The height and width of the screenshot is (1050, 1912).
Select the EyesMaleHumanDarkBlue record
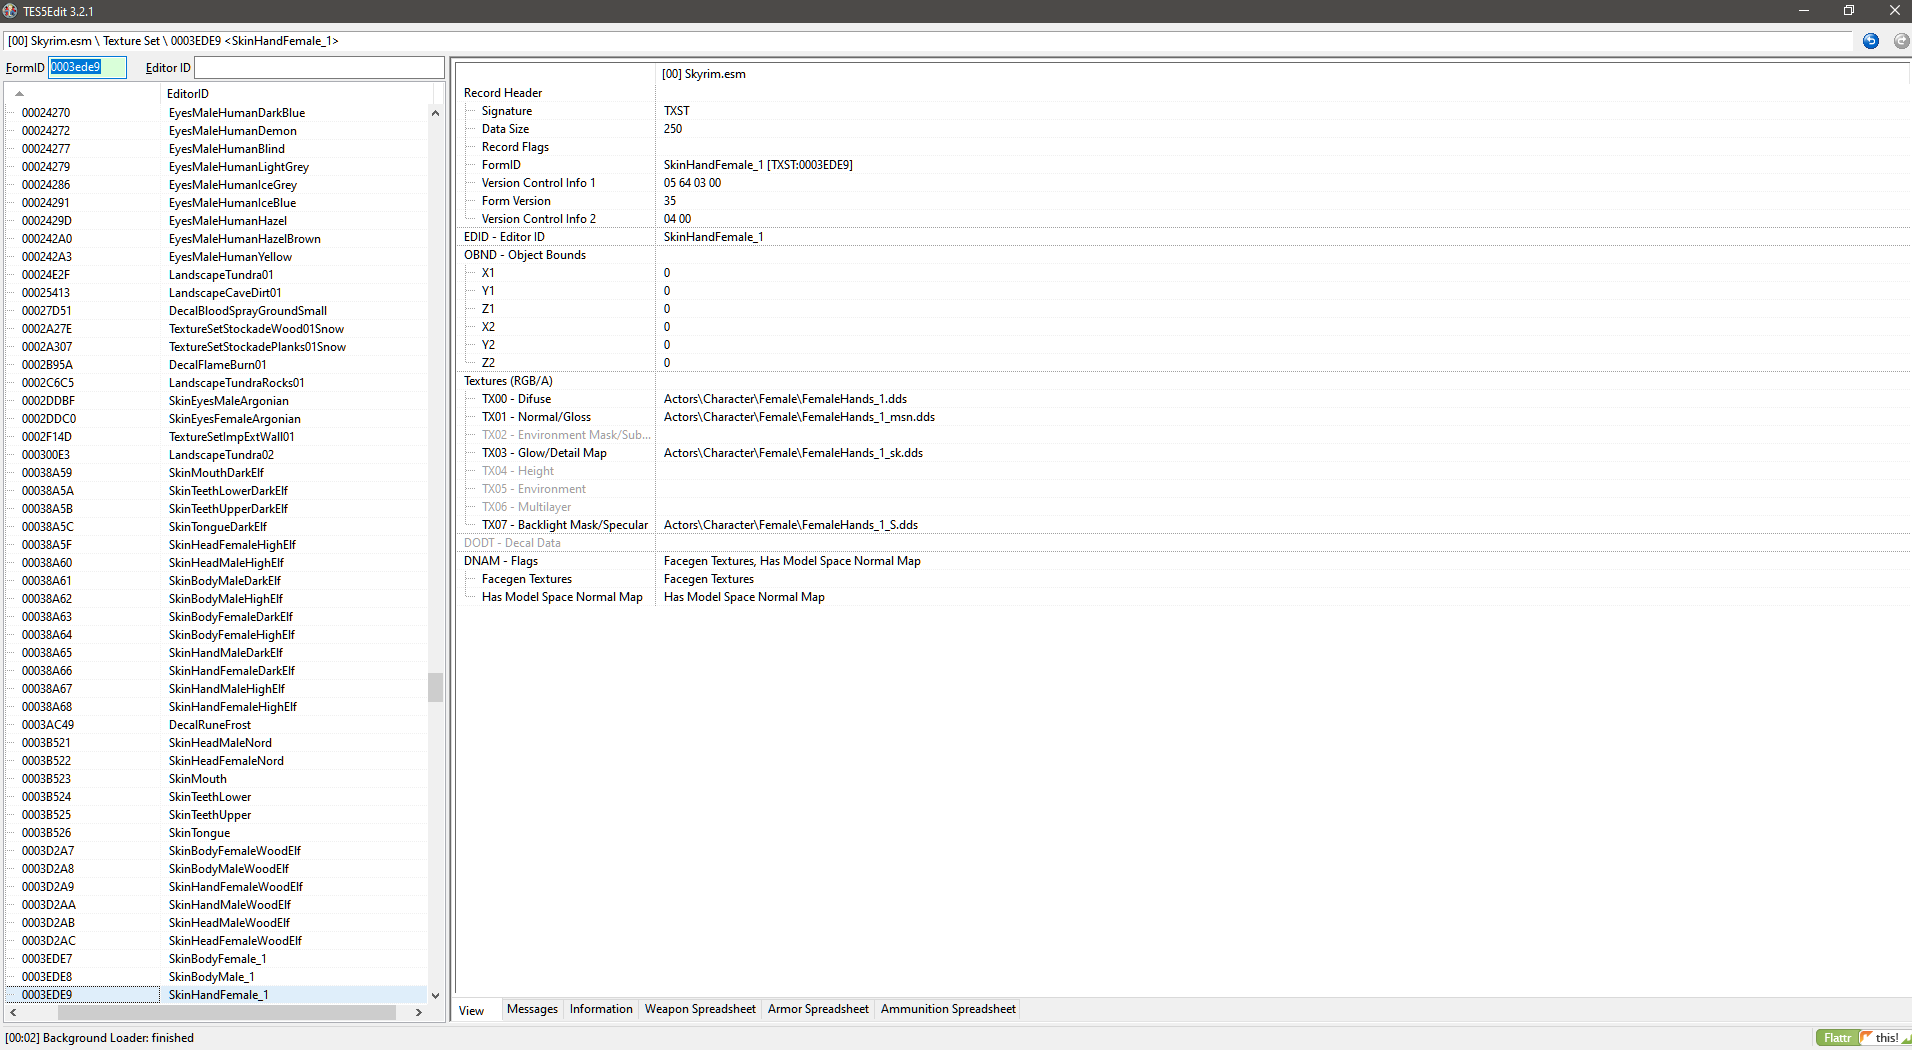point(237,113)
